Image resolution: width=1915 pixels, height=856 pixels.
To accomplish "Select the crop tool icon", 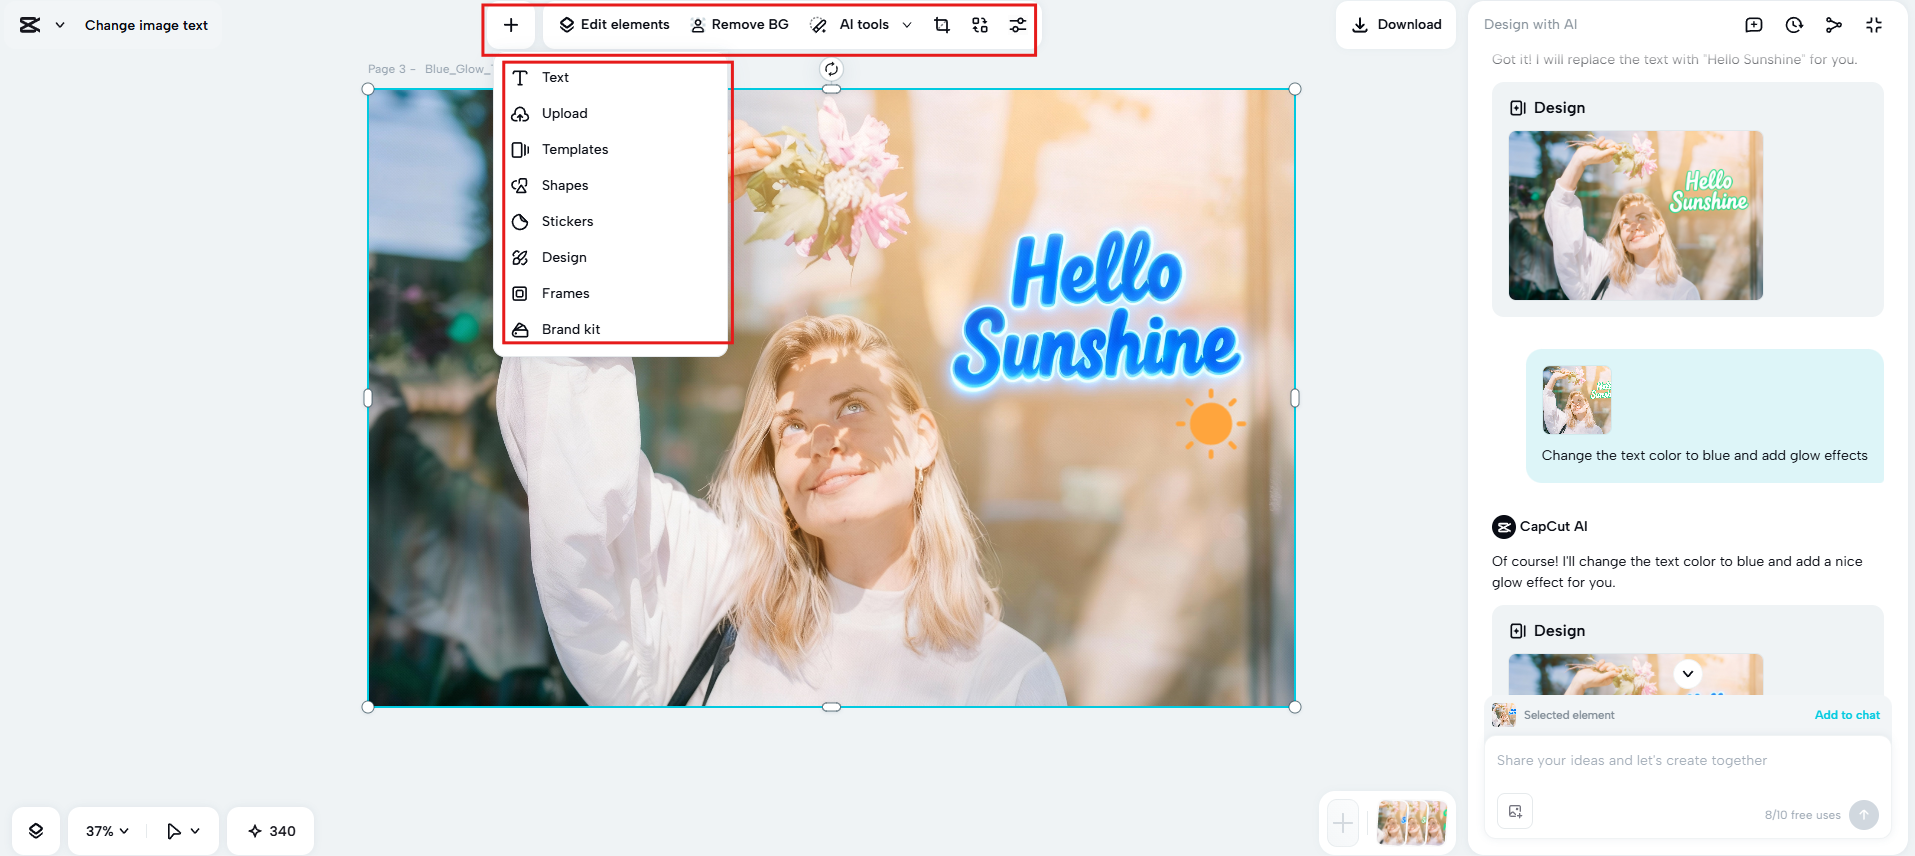I will [941, 25].
